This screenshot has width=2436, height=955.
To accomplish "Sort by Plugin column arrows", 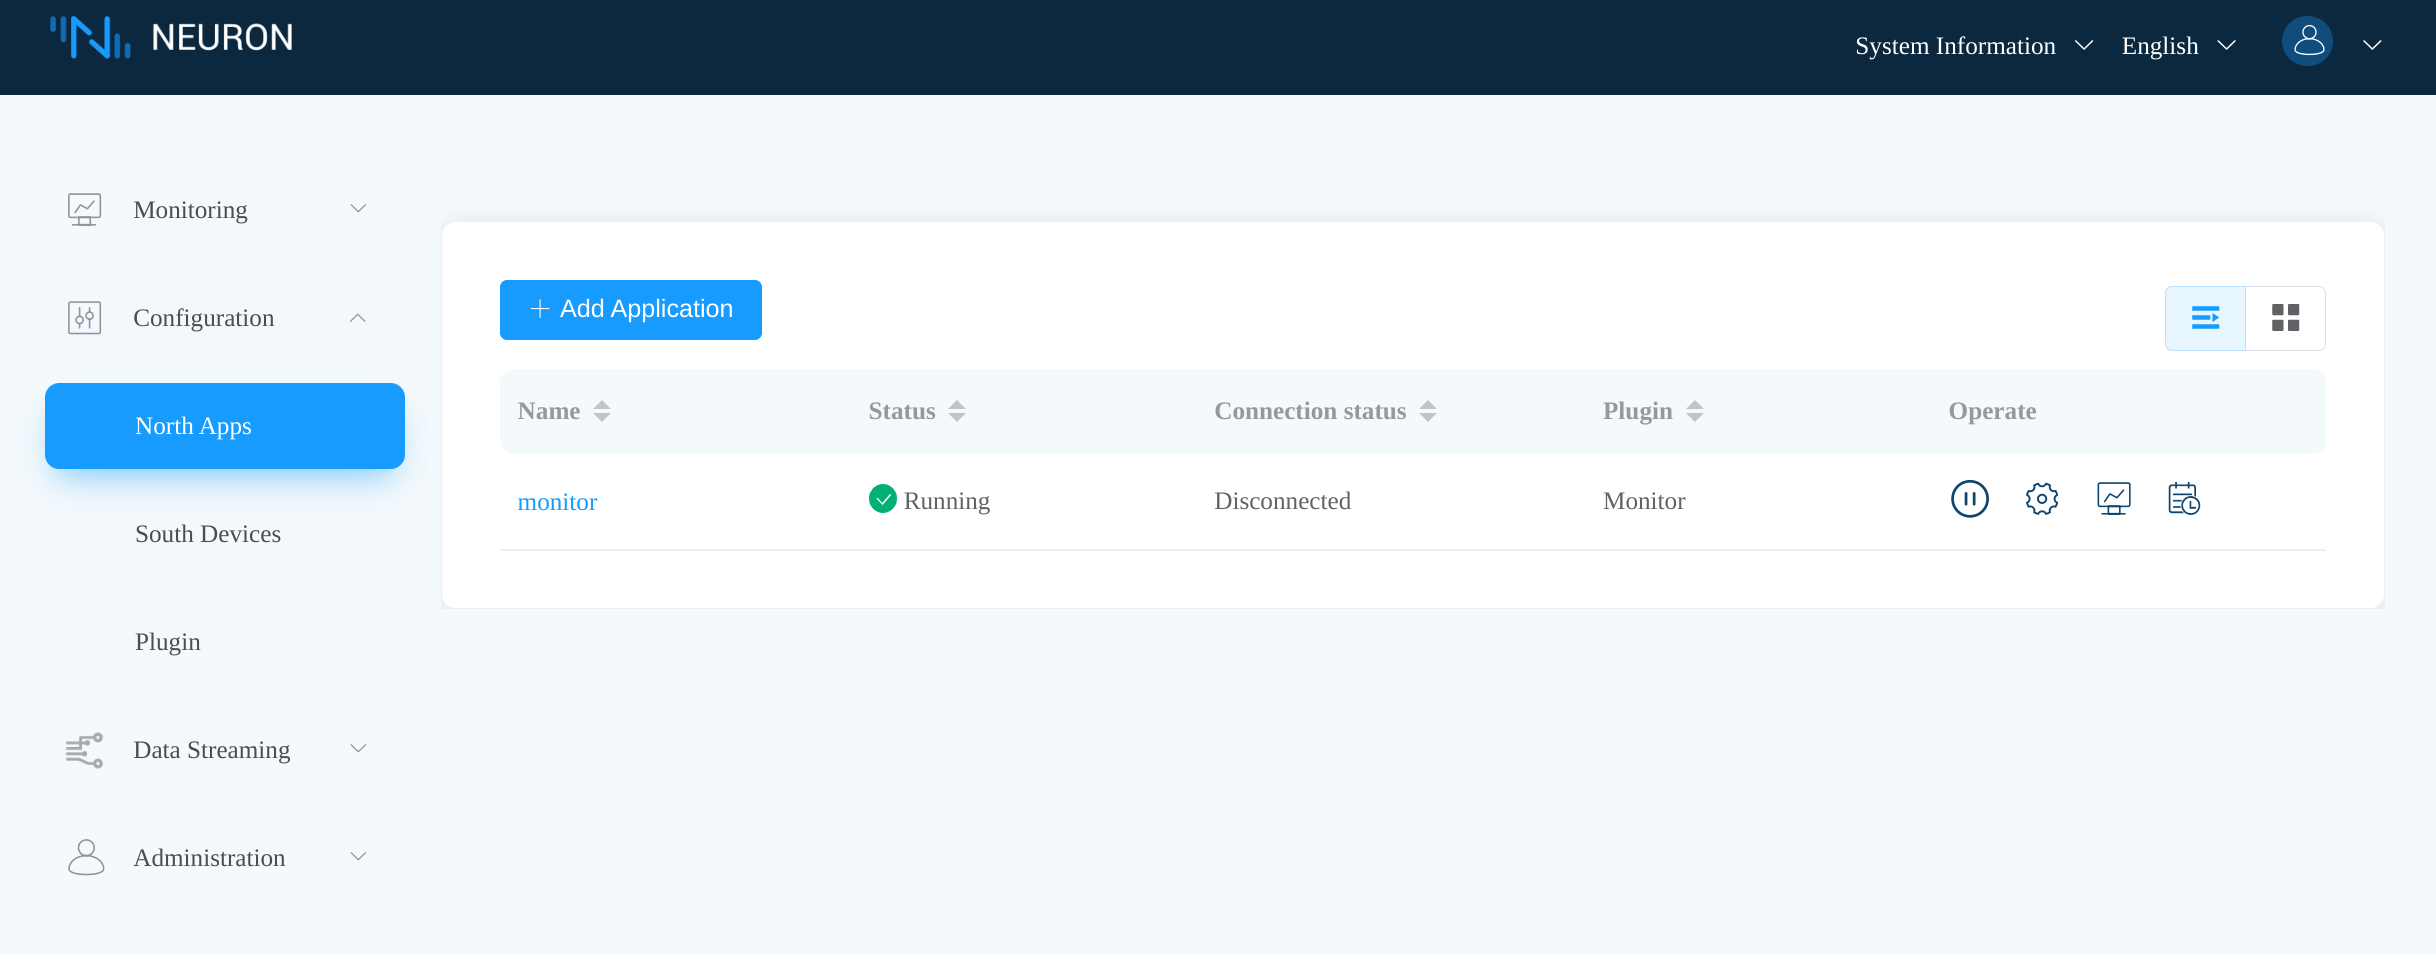I will 1695,411.
